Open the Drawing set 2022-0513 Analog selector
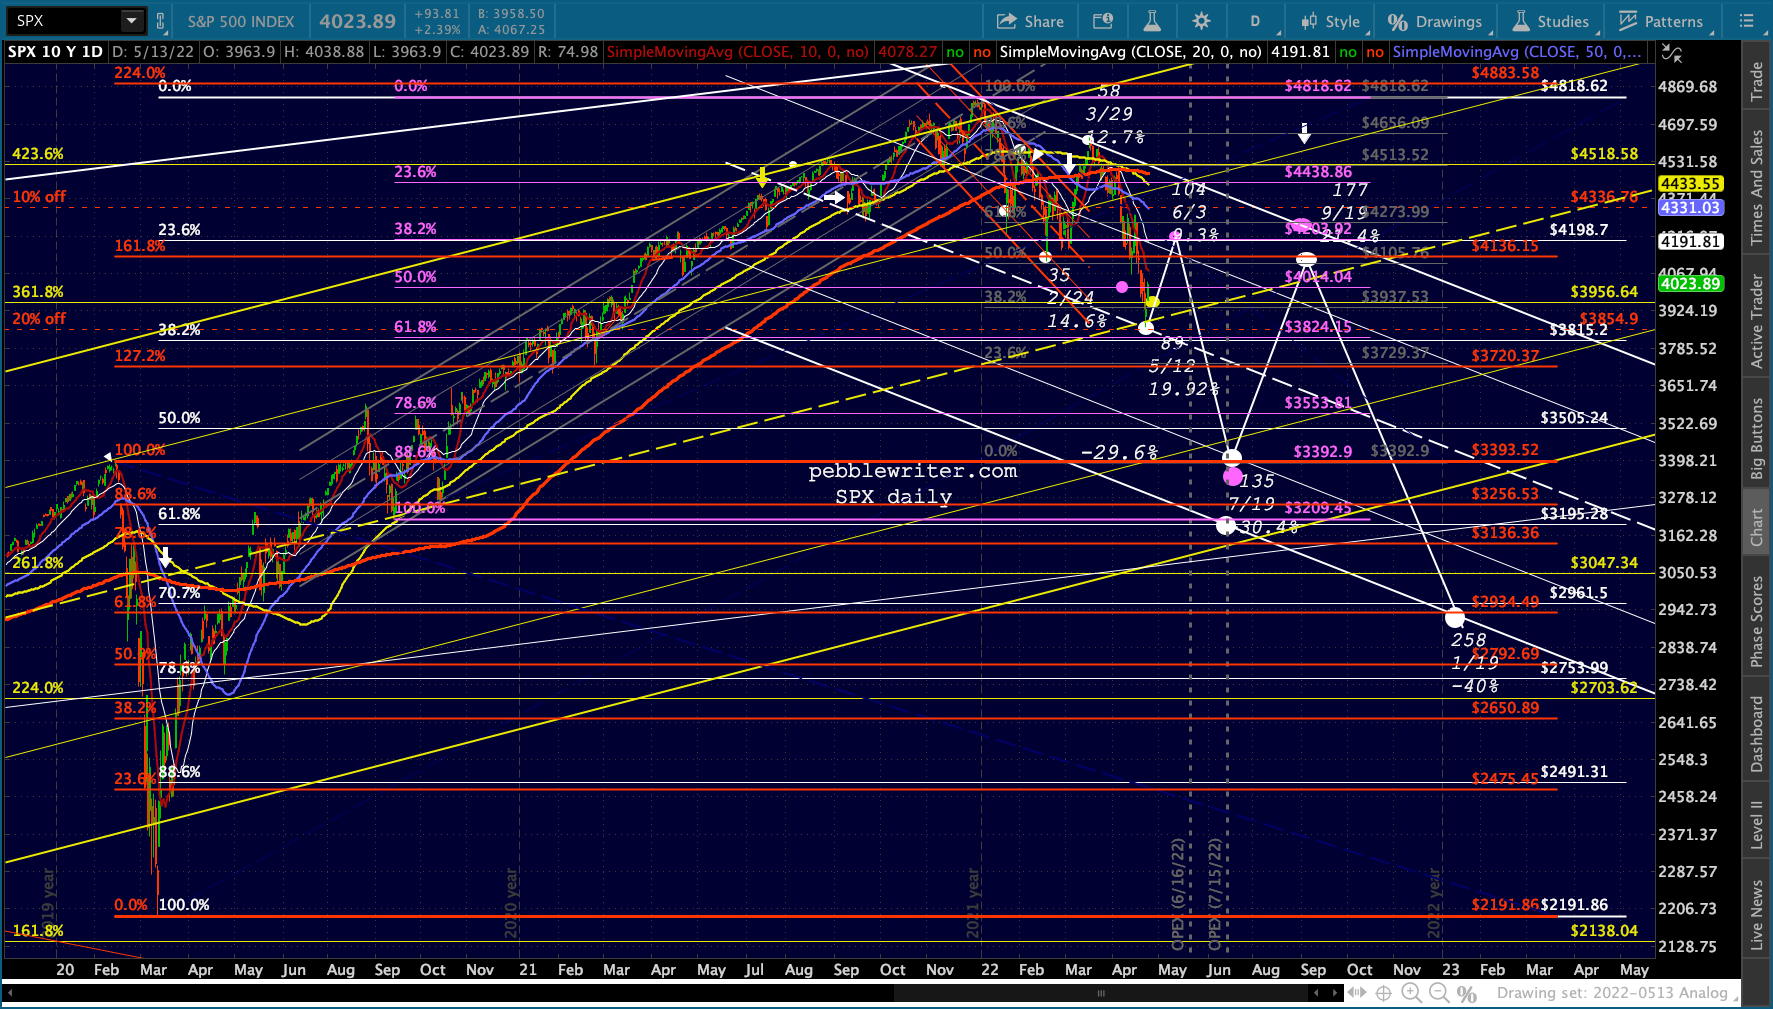 (x=1619, y=993)
